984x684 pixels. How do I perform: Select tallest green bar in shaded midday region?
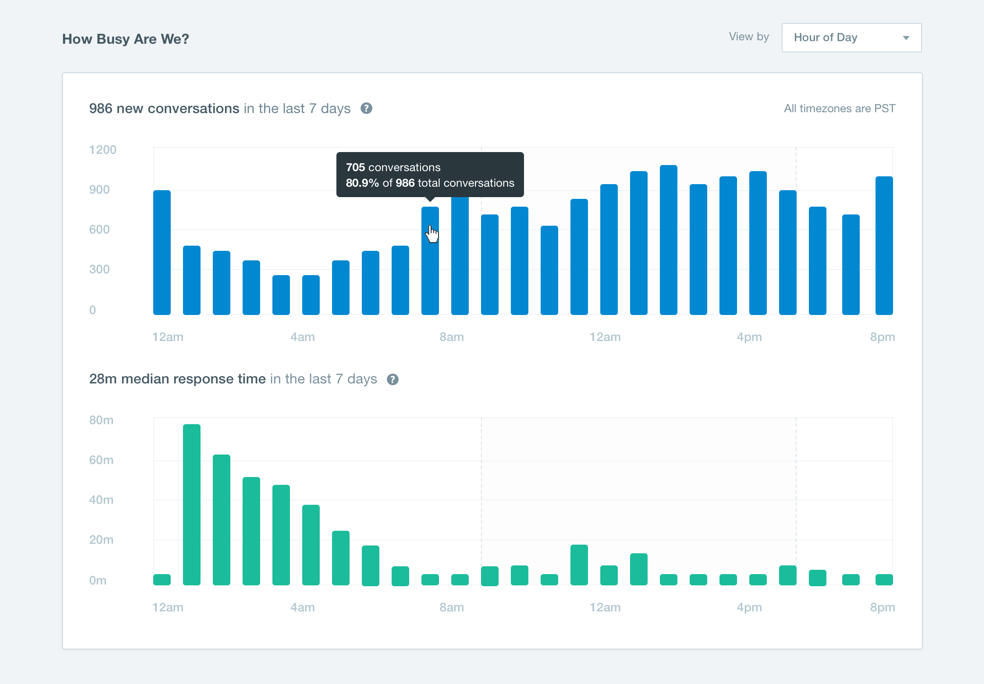click(x=579, y=565)
